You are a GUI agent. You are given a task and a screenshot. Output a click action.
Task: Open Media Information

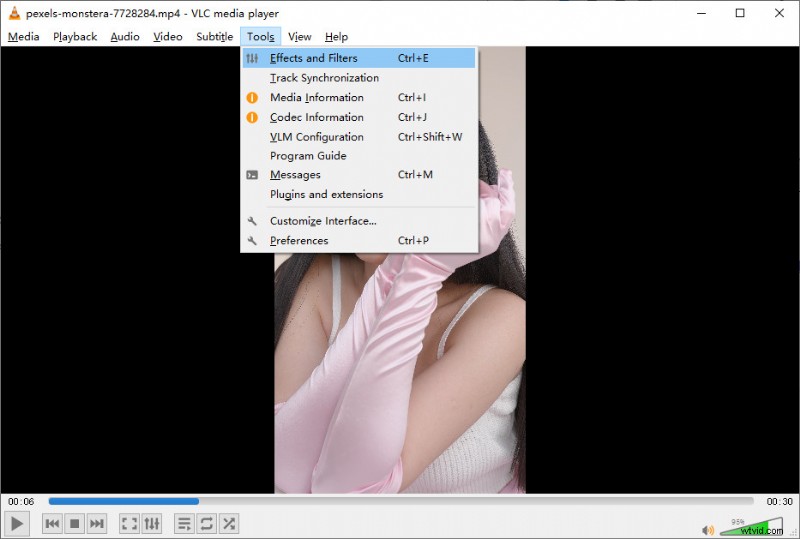[x=359, y=97]
